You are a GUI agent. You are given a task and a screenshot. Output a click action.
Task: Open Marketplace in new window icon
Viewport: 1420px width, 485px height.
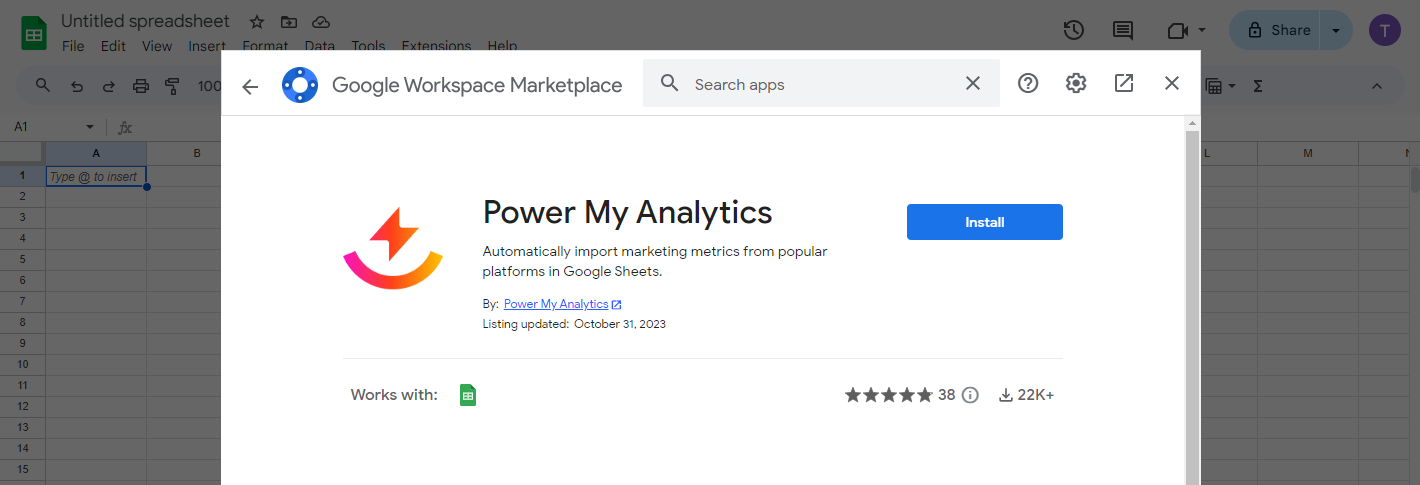[1124, 84]
